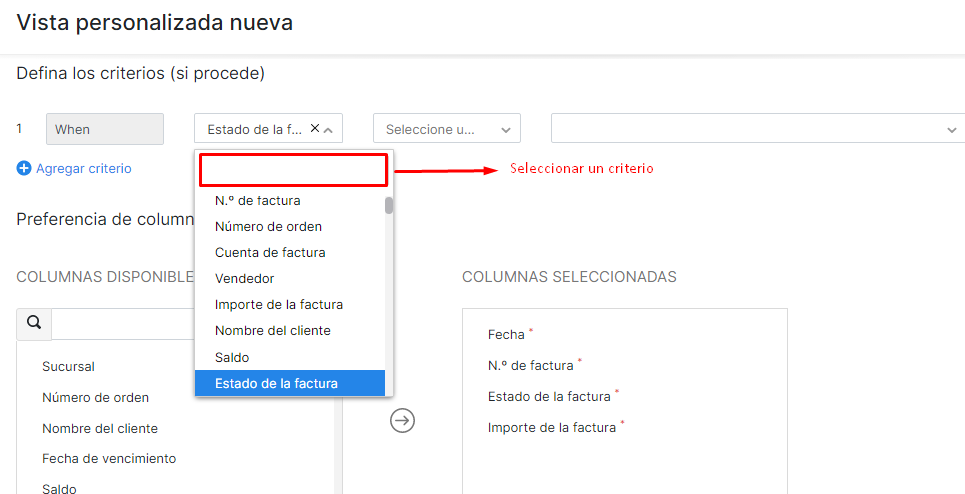Clear the Estado de la factura selection with X

(315, 128)
